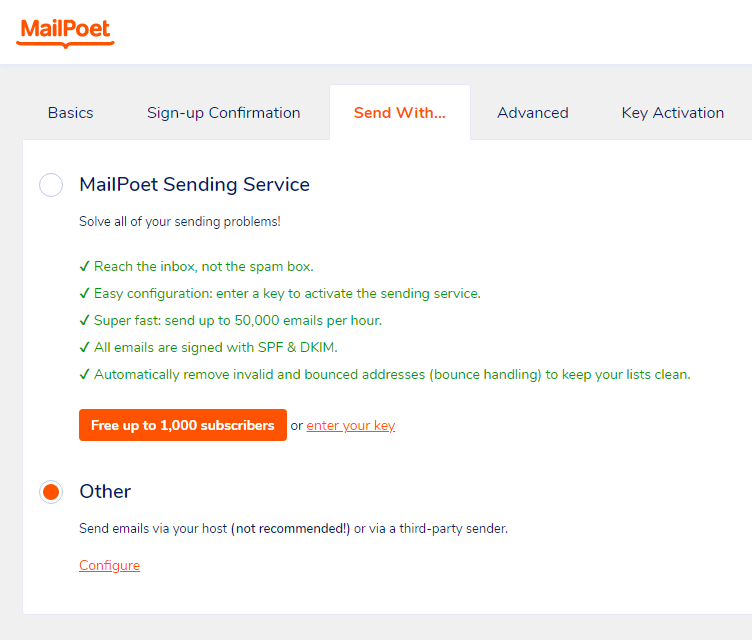Click the Send With... tab
The width and height of the screenshot is (752, 640).
coord(399,113)
